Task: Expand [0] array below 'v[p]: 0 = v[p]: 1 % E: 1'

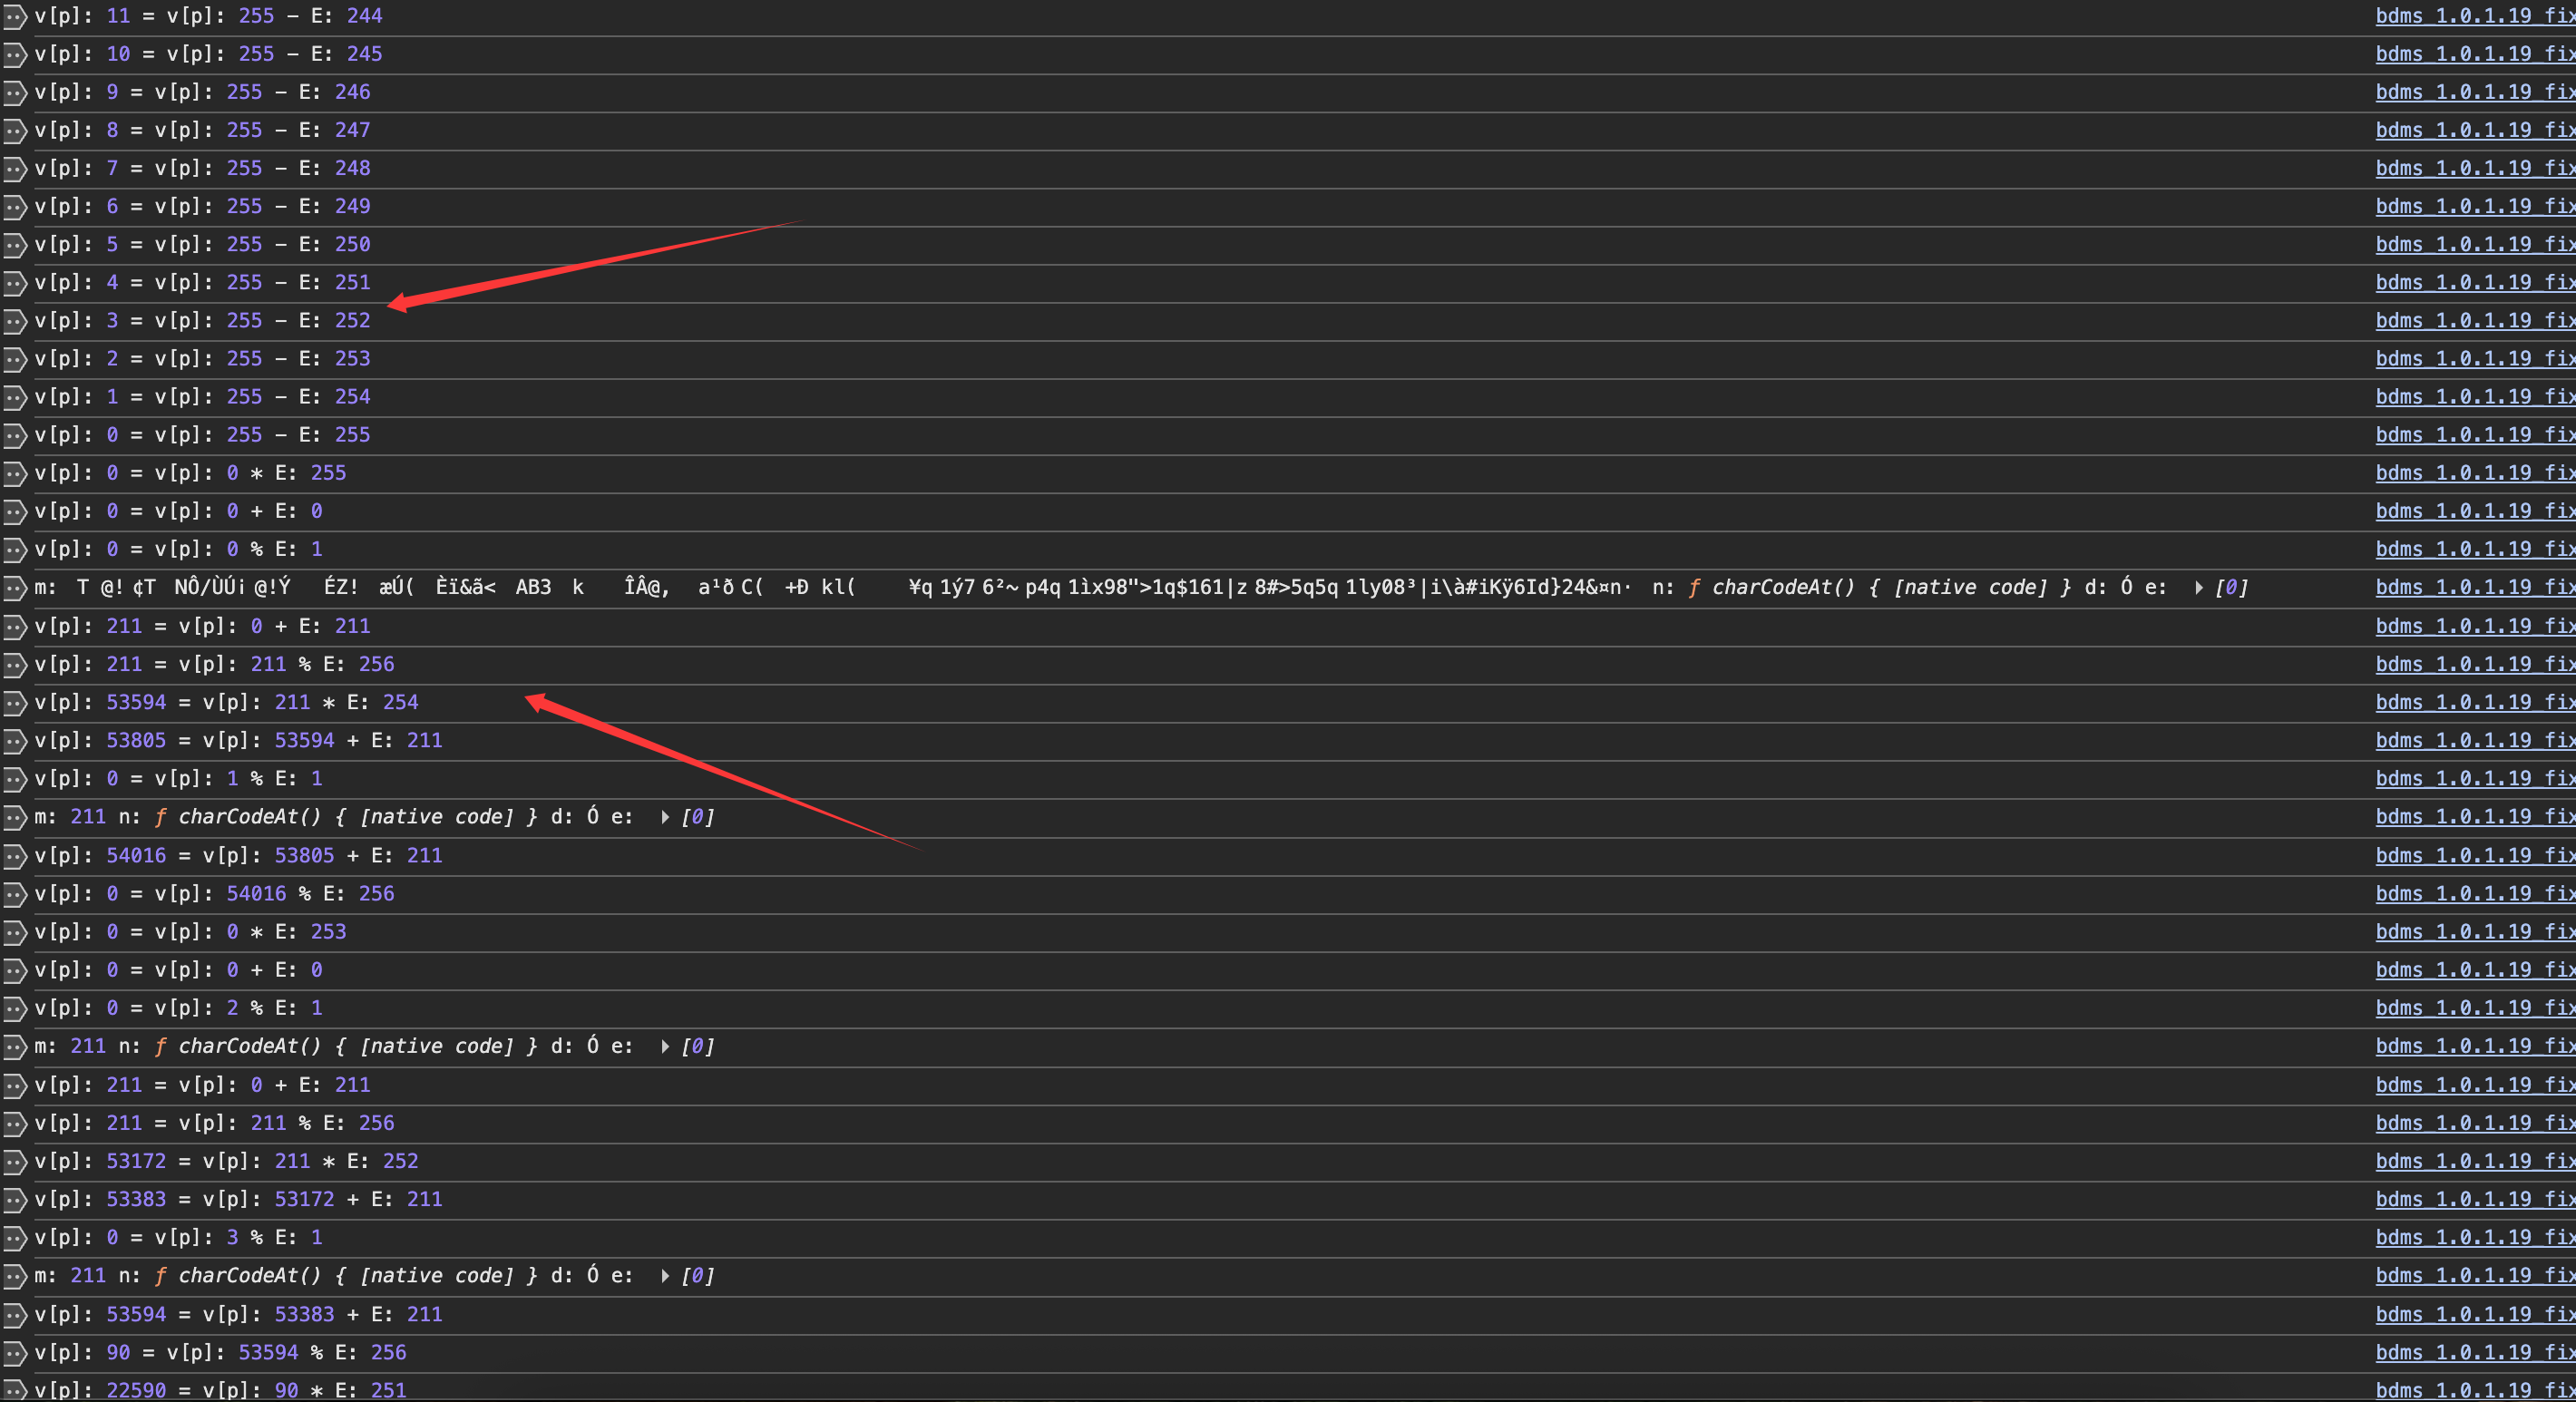Action: [x=665, y=818]
